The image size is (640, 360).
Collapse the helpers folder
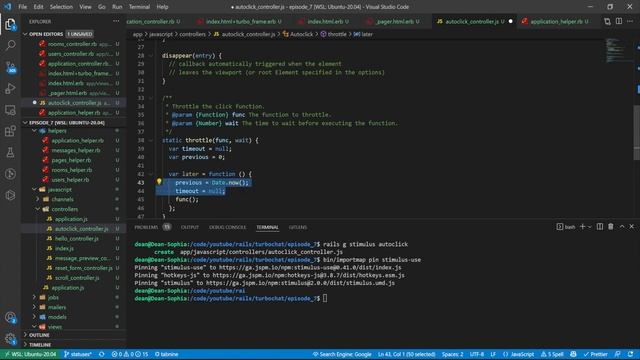pos(34,131)
